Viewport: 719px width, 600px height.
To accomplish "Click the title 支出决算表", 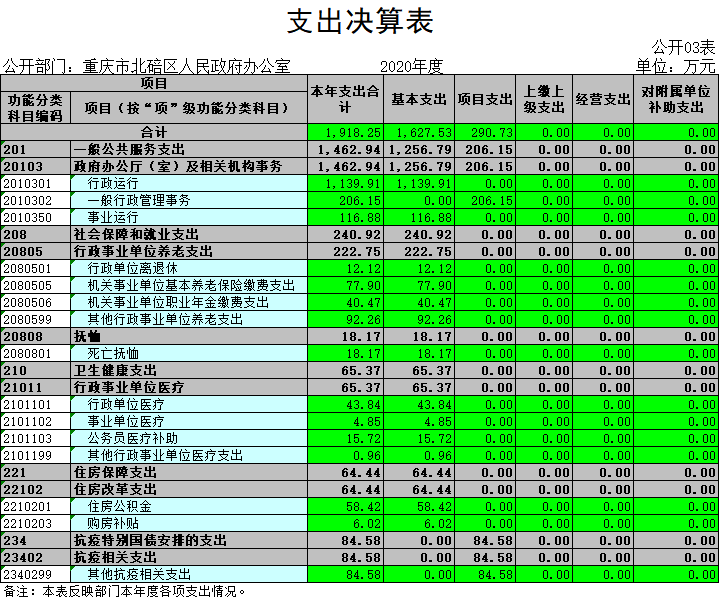I will coord(360,21).
